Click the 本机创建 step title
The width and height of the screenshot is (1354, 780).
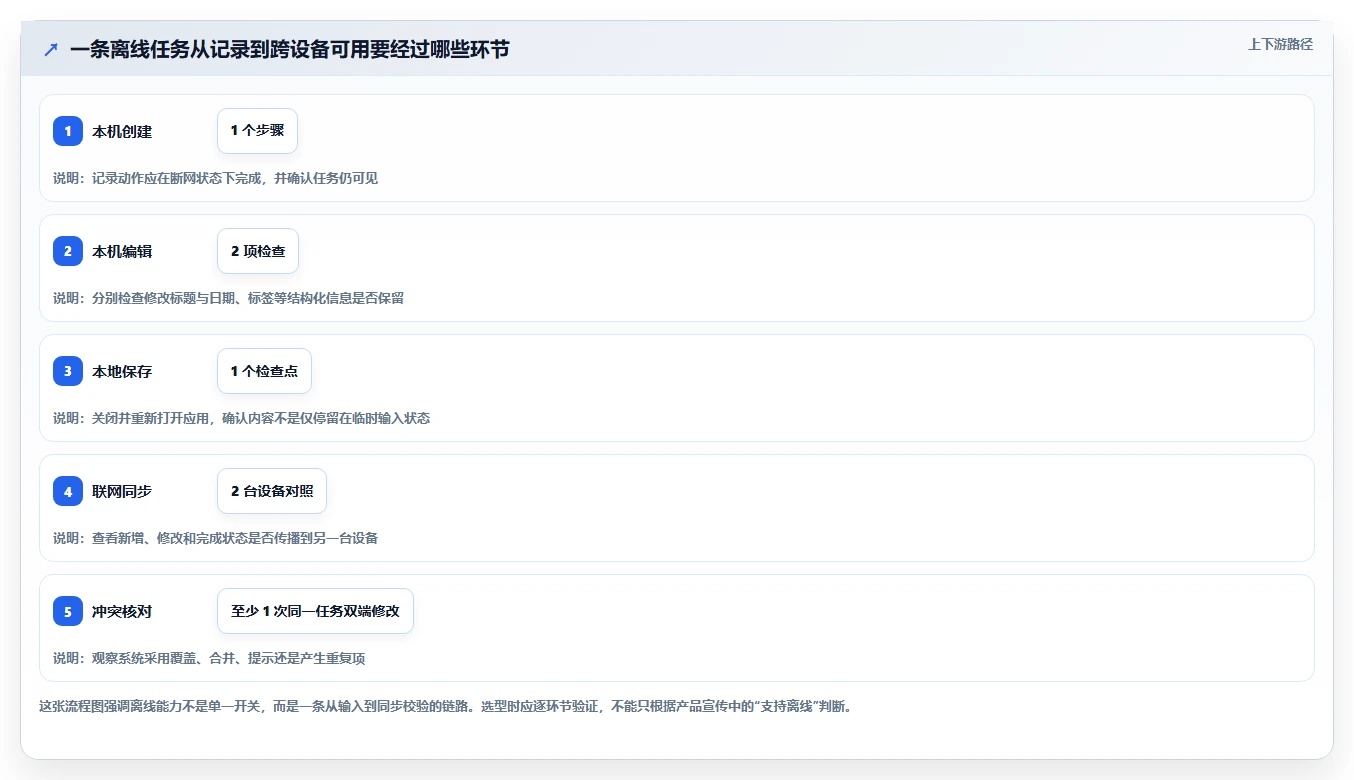click(122, 131)
